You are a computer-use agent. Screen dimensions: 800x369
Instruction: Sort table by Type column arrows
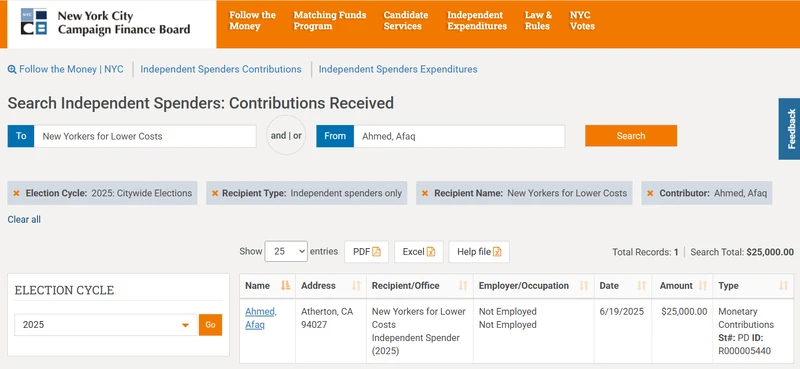pos(784,286)
